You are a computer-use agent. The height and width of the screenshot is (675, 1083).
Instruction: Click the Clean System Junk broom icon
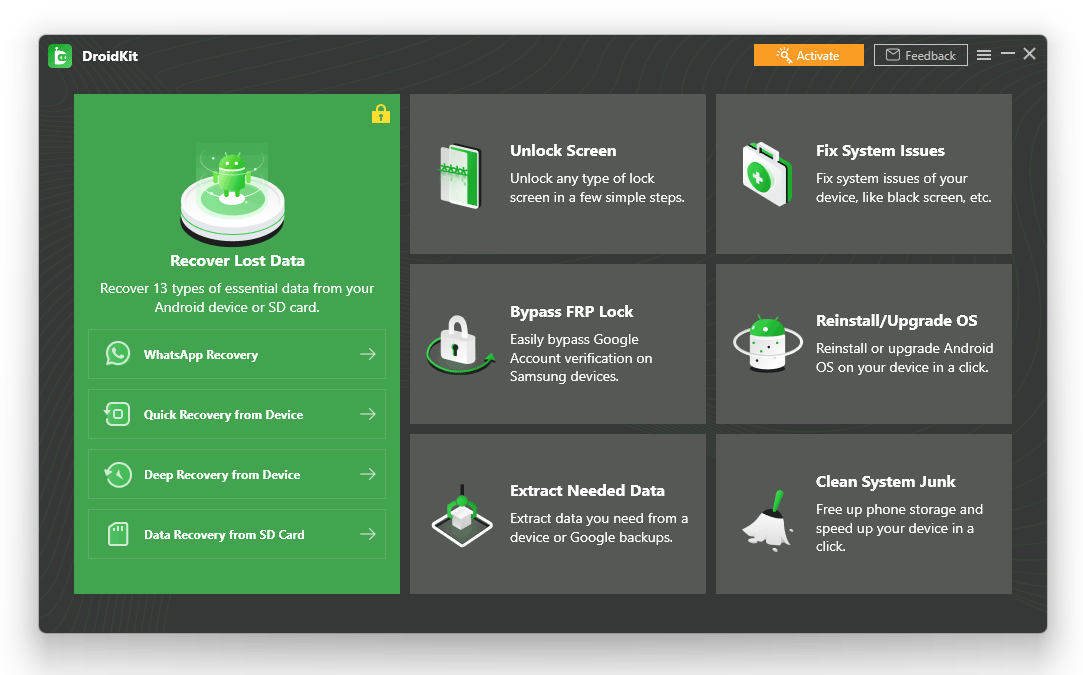click(767, 515)
